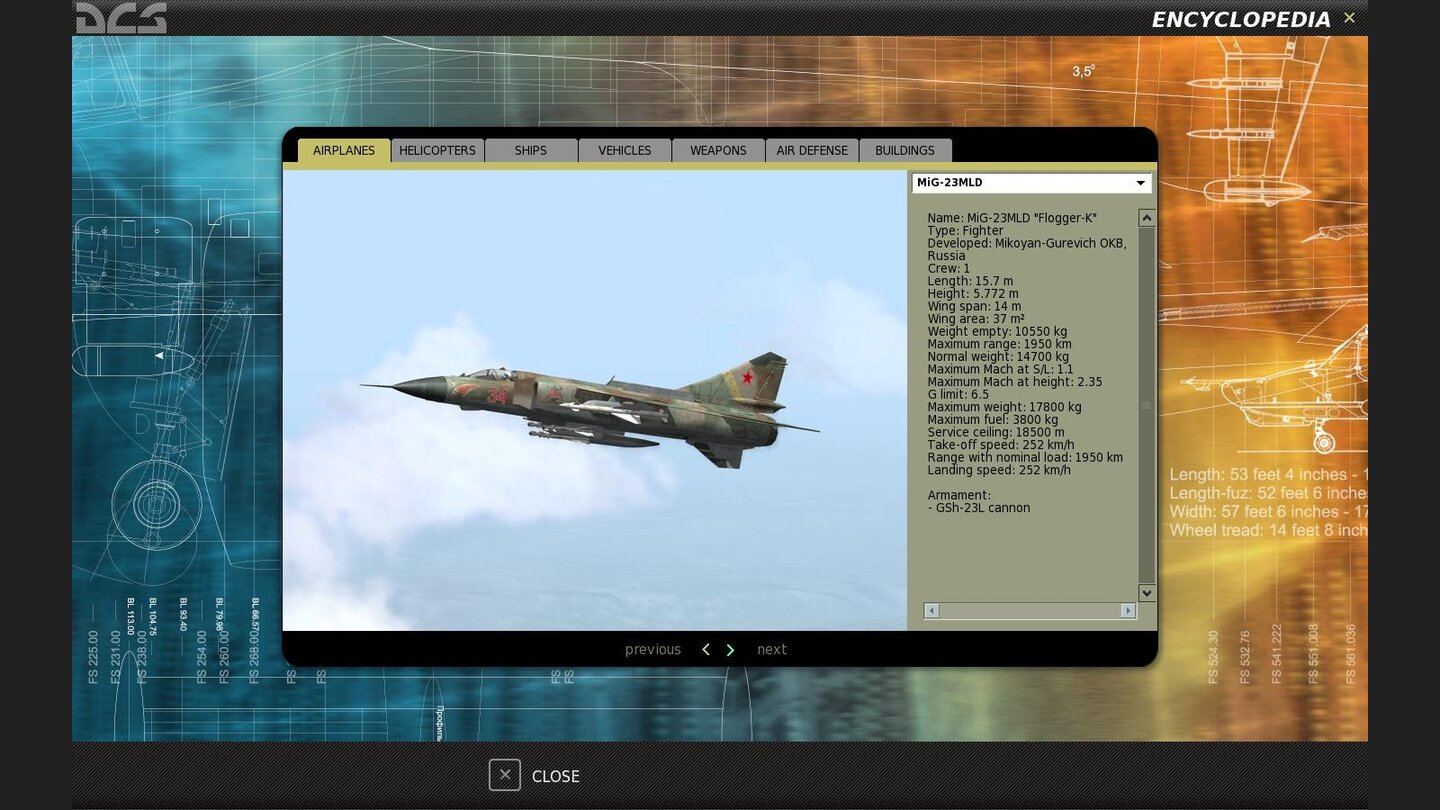
Task: Click the scroll up arrow in info panel
Action: tap(1147, 218)
